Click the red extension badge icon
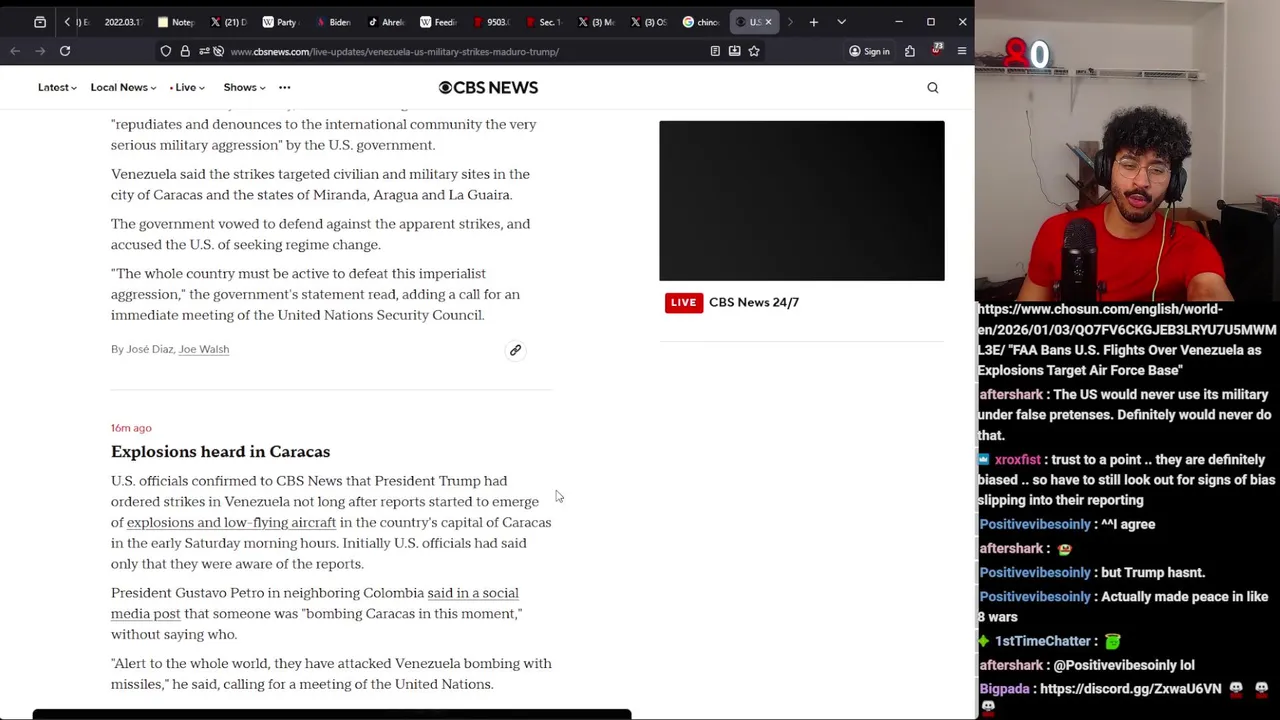 pyautogui.click(x=937, y=51)
